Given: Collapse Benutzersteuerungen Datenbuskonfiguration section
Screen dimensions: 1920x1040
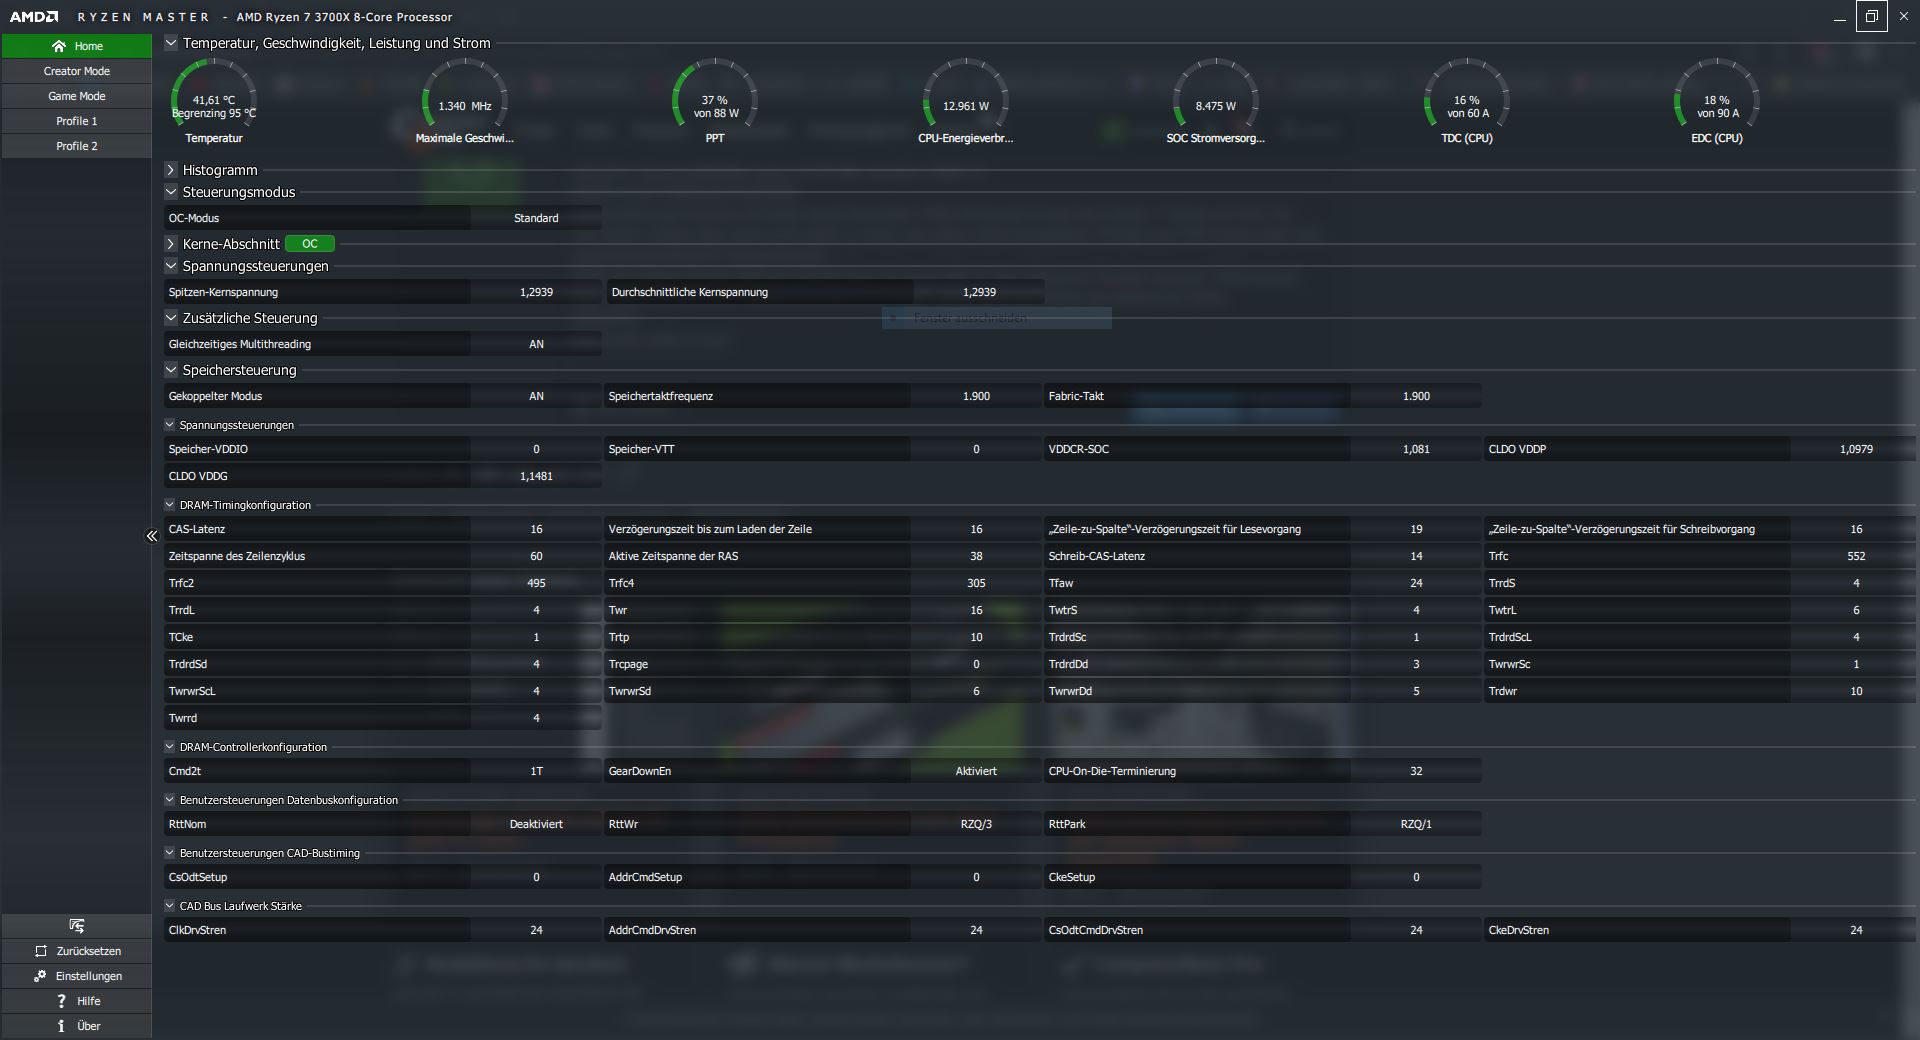Looking at the screenshot, I should [x=170, y=800].
